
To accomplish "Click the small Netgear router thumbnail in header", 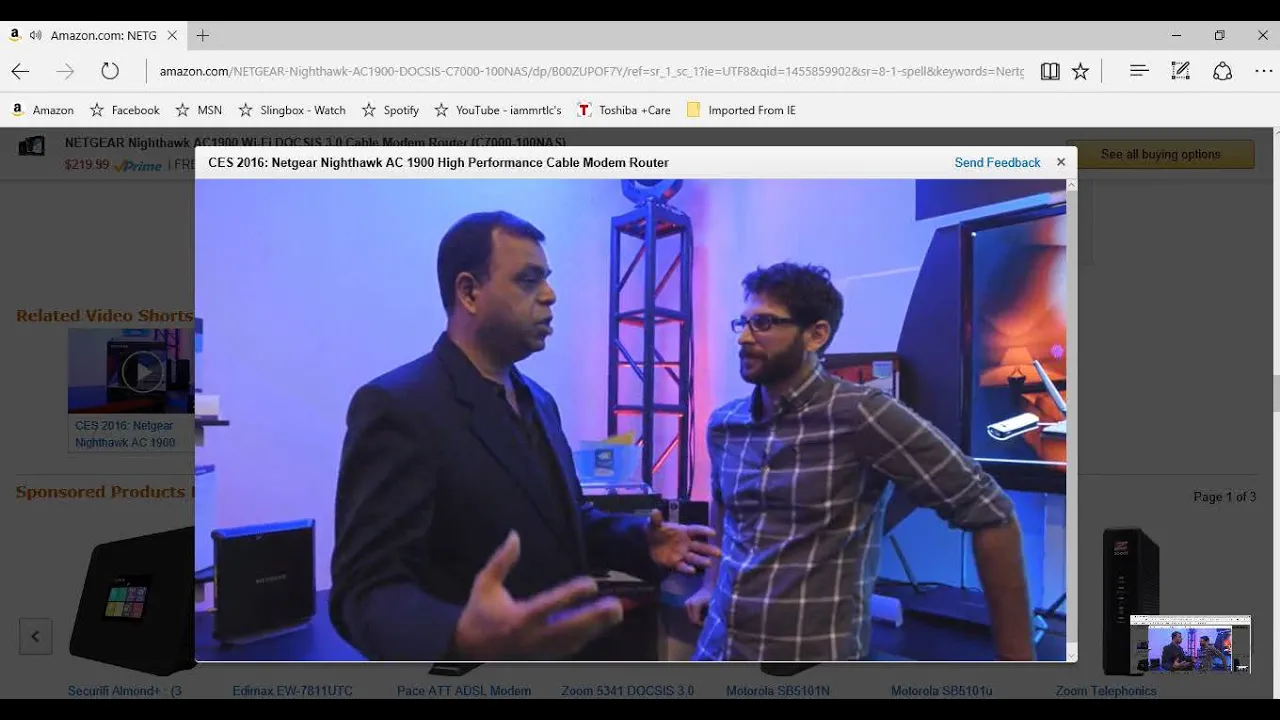I will tap(32, 147).
